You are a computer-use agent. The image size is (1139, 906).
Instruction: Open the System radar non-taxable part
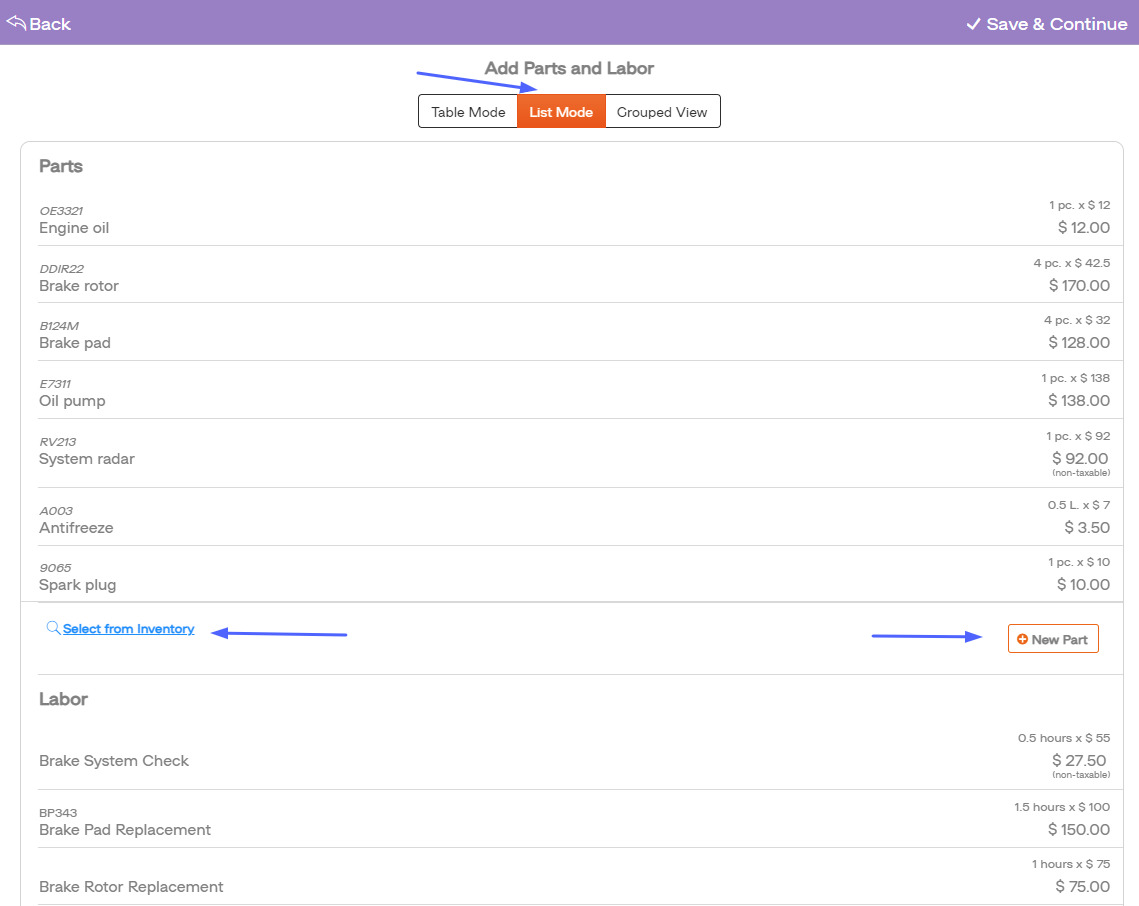(x=87, y=459)
